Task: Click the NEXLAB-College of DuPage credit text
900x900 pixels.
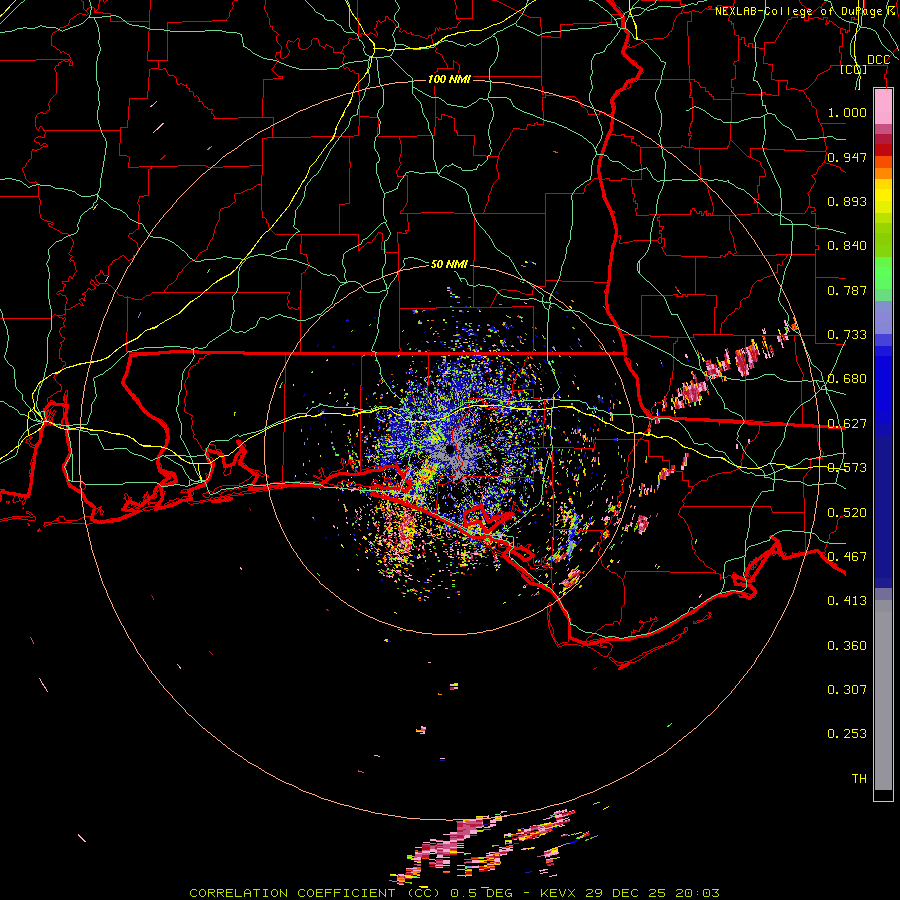Action: click(x=805, y=11)
